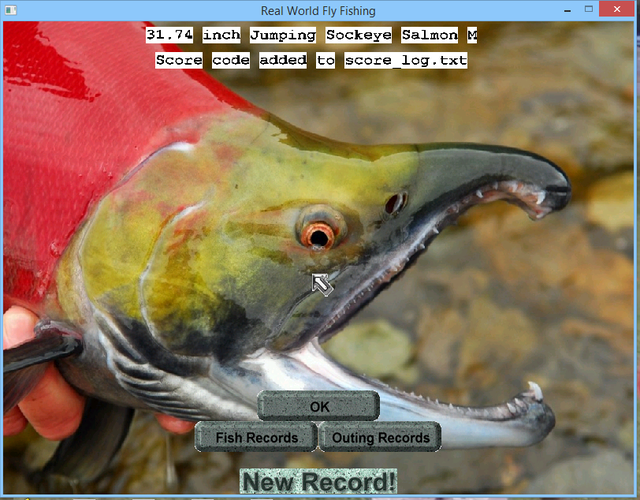
Task: Minimize the Real World Fly Fishing window
Action: pyautogui.click(x=567, y=9)
